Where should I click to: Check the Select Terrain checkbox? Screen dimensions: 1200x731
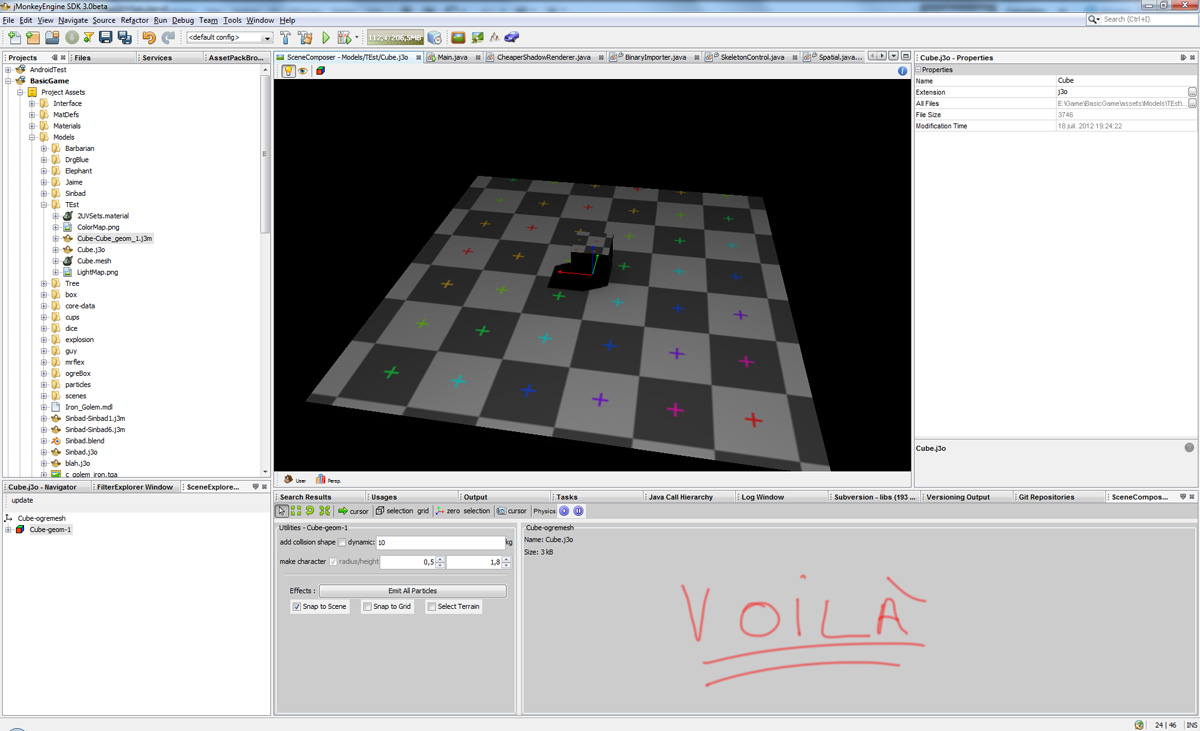432,607
